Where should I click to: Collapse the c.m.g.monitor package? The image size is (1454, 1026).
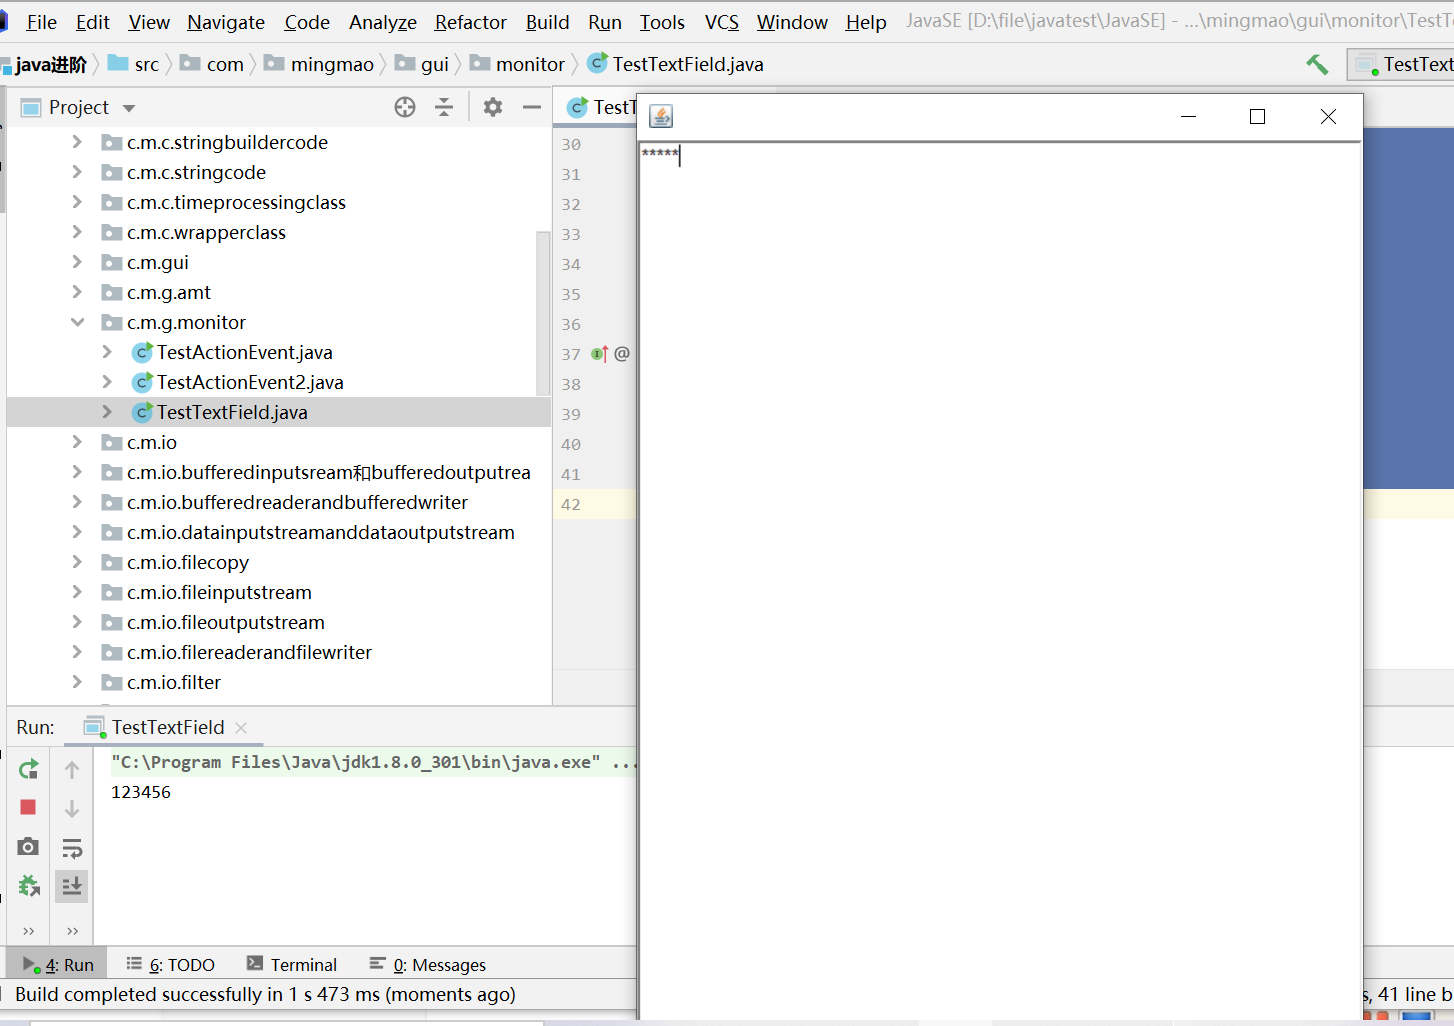click(x=77, y=322)
